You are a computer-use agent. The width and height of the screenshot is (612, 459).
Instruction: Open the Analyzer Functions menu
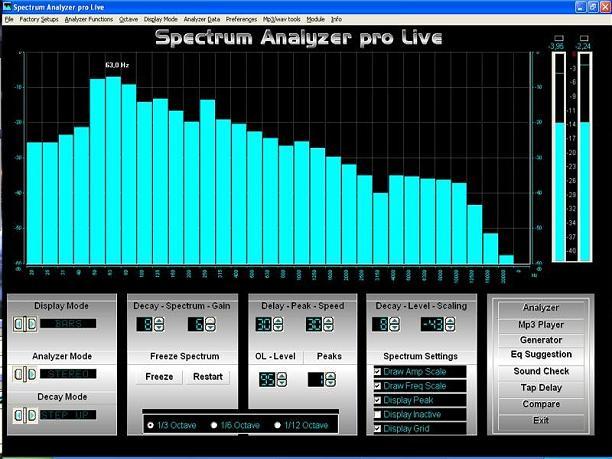click(x=89, y=19)
